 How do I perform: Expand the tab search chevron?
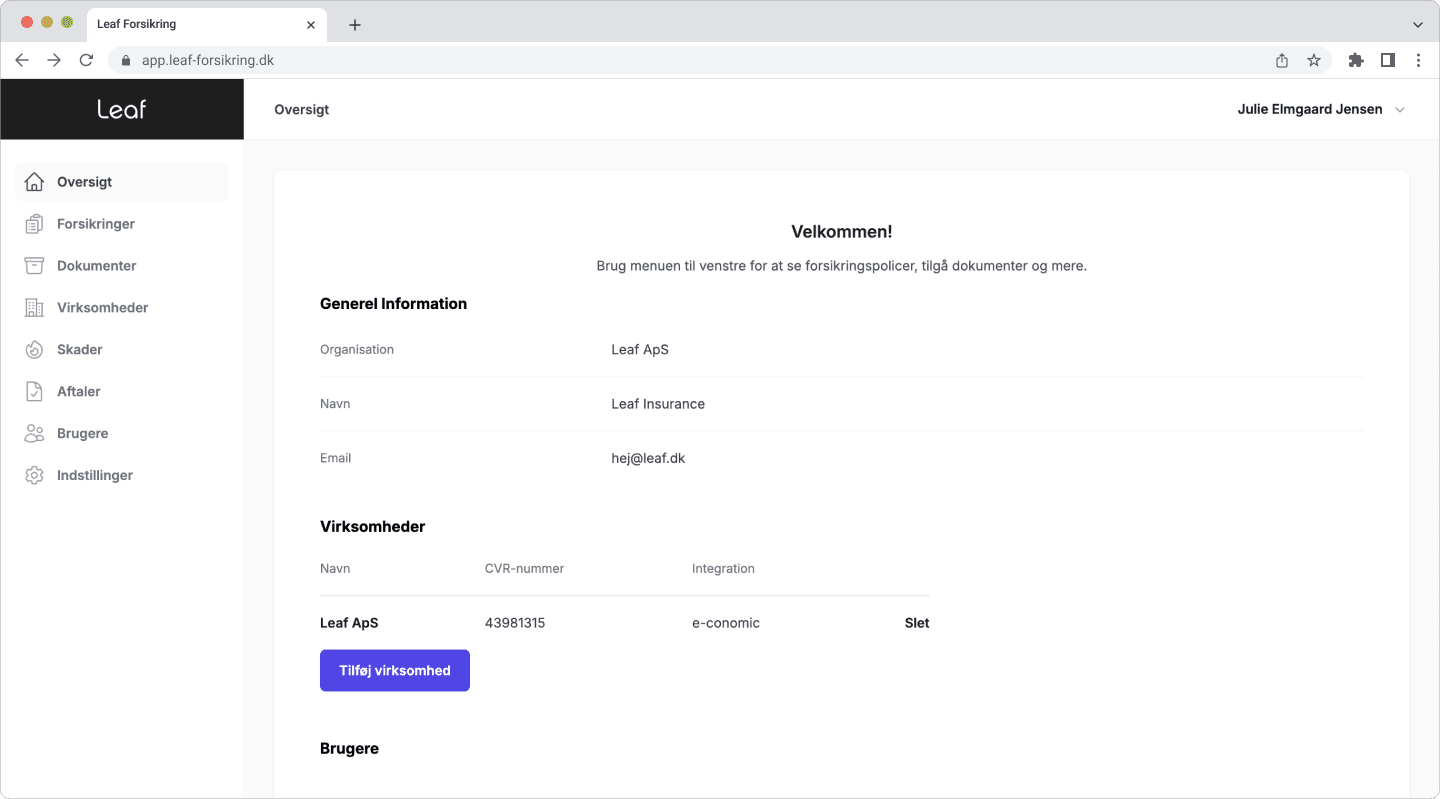(1418, 25)
